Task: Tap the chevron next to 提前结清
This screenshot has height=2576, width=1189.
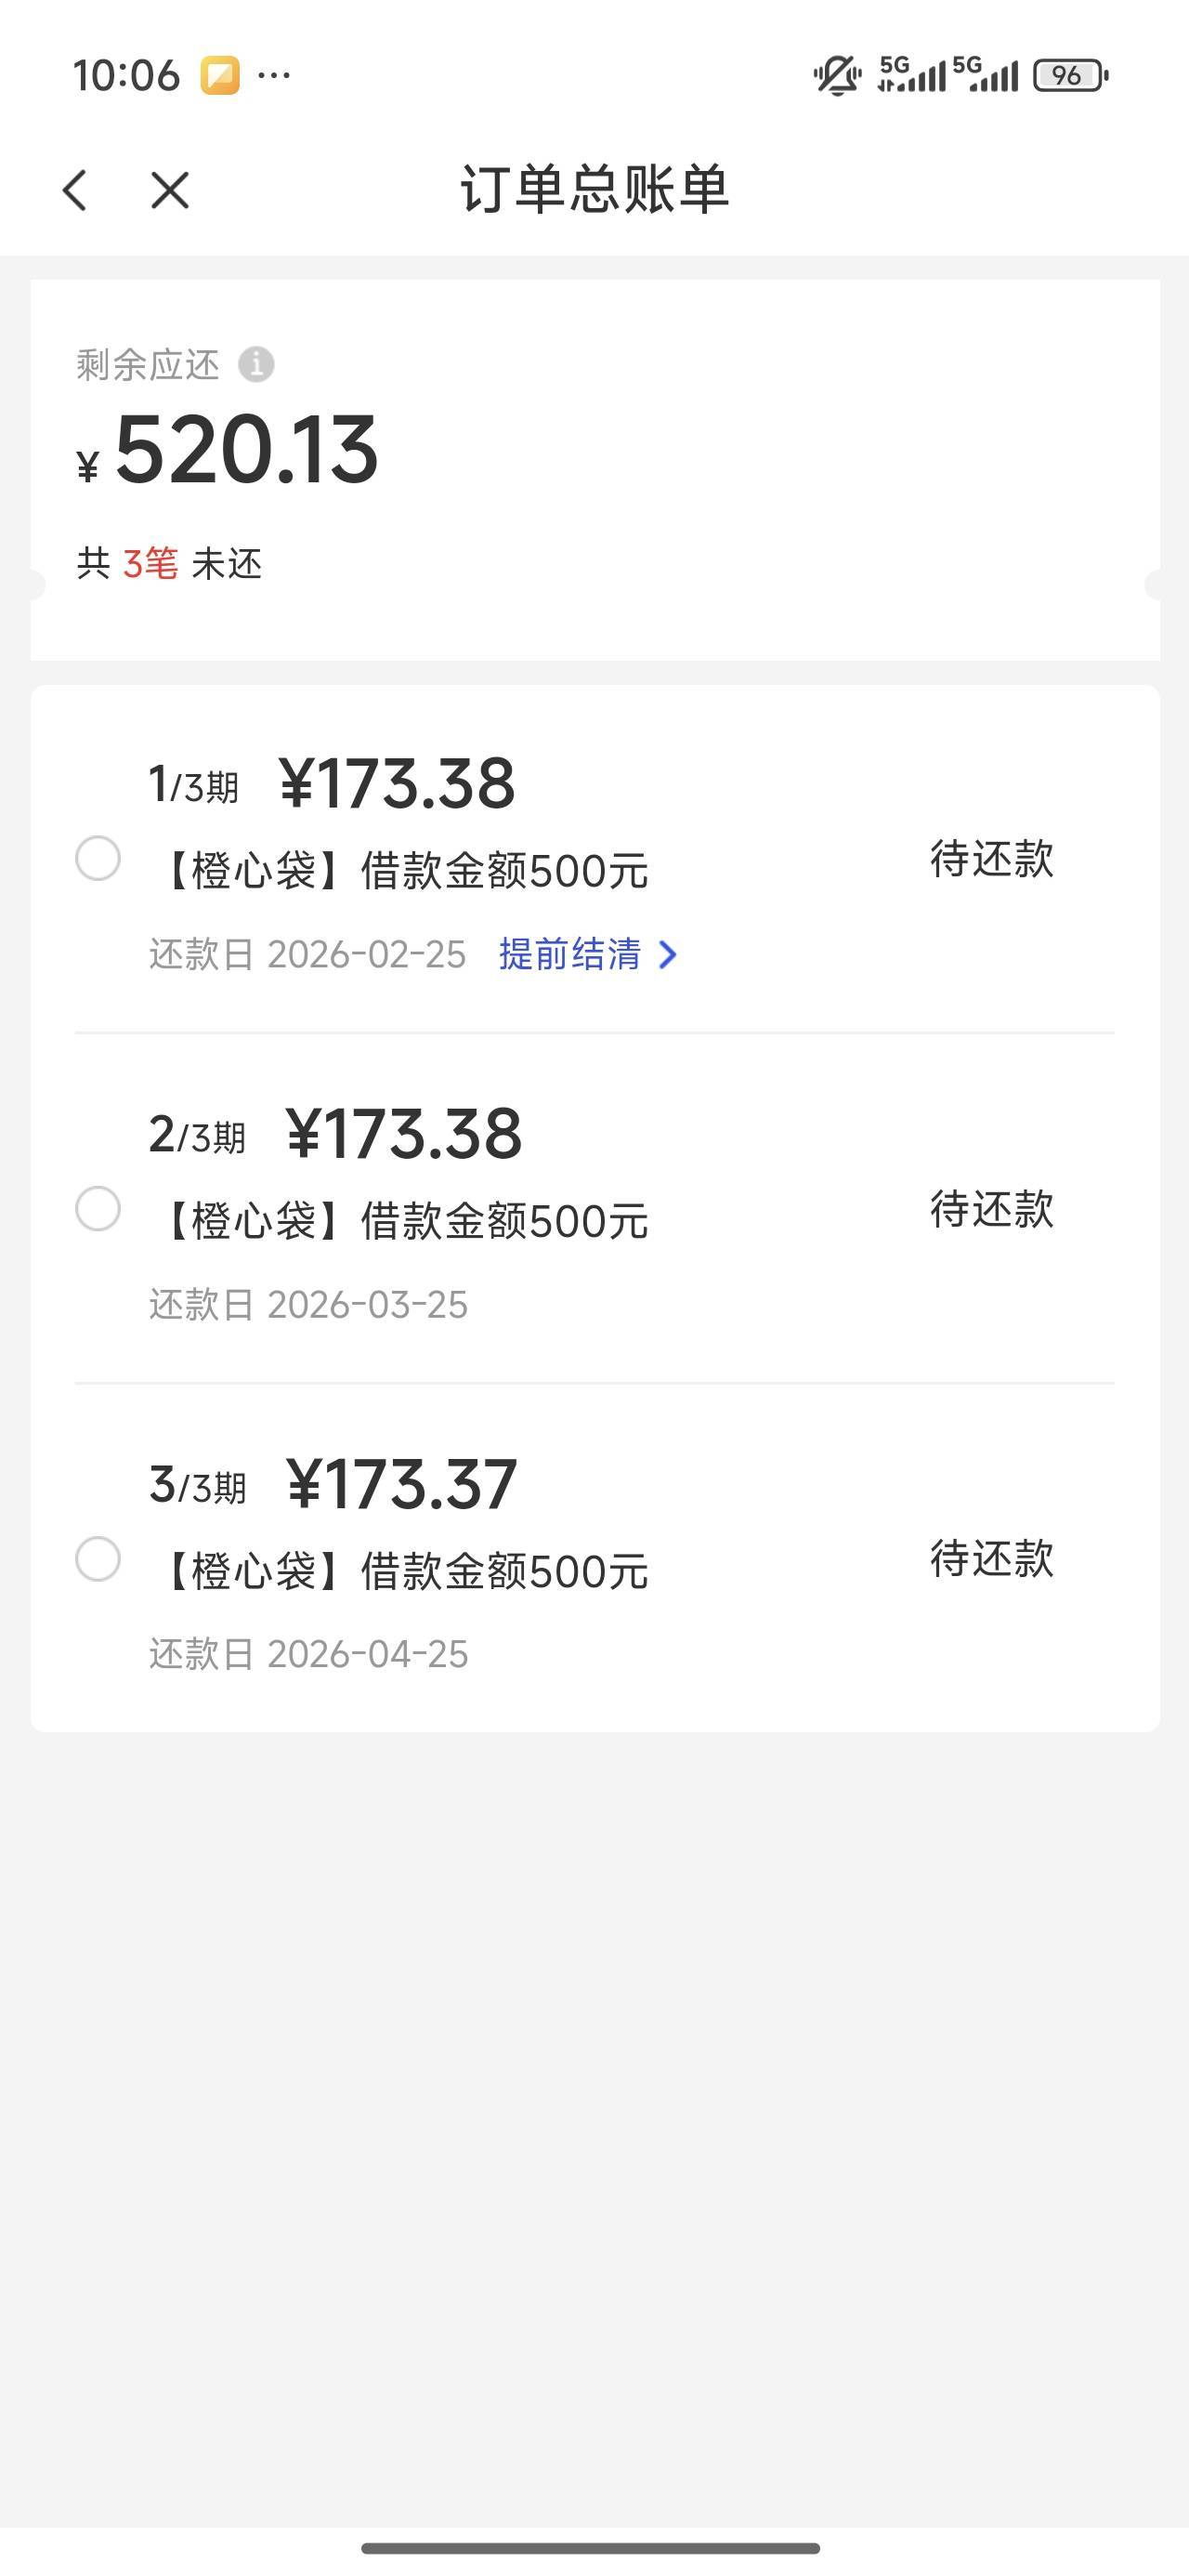Action: pyautogui.click(x=668, y=954)
